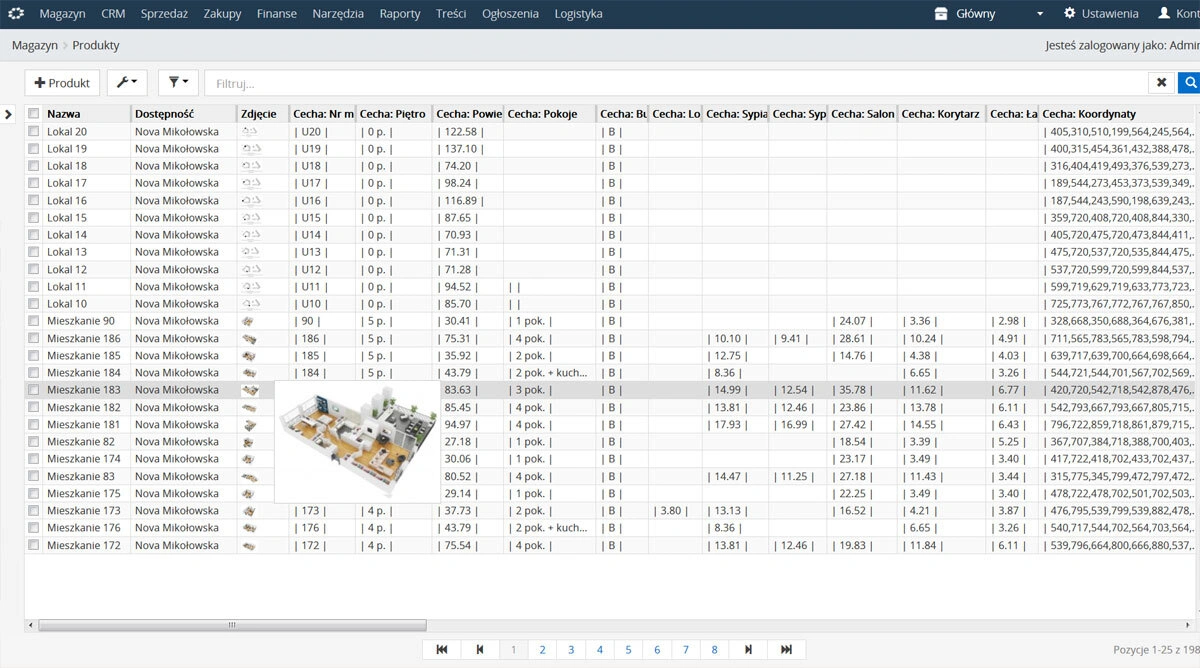Expand the left side panel arrow
This screenshot has height=668, width=1200.
click(x=8, y=114)
